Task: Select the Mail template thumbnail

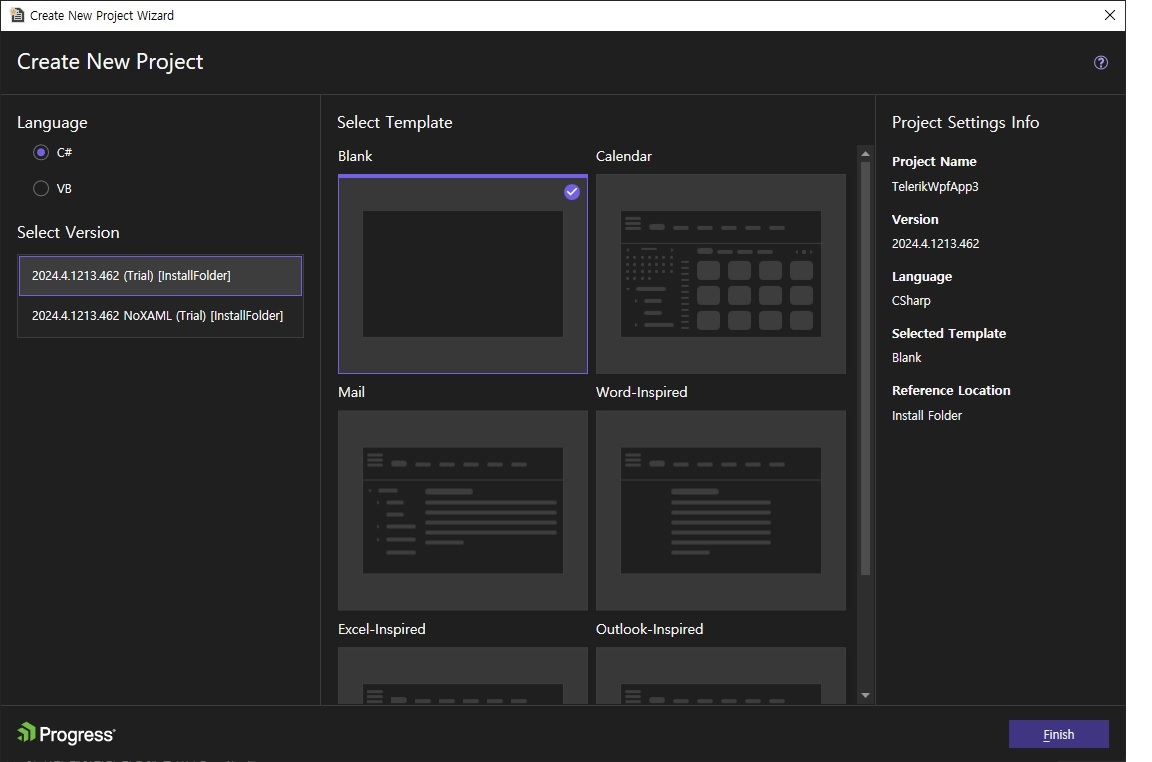Action: click(463, 510)
